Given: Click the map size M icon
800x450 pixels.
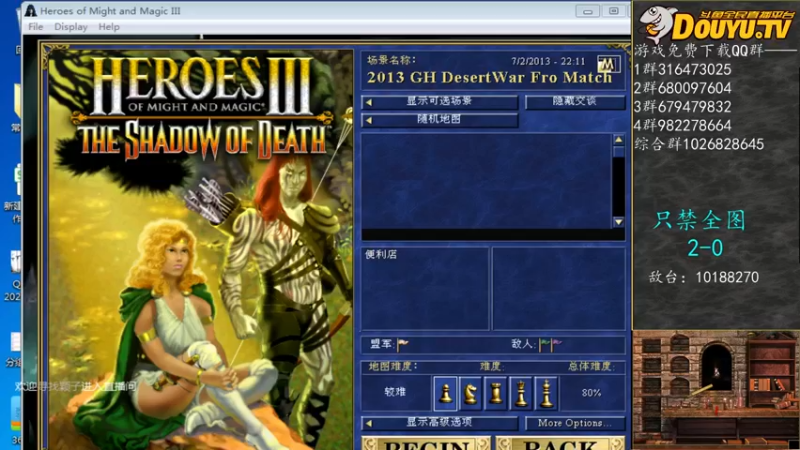Looking at the screenshot, I should (608, 64).
